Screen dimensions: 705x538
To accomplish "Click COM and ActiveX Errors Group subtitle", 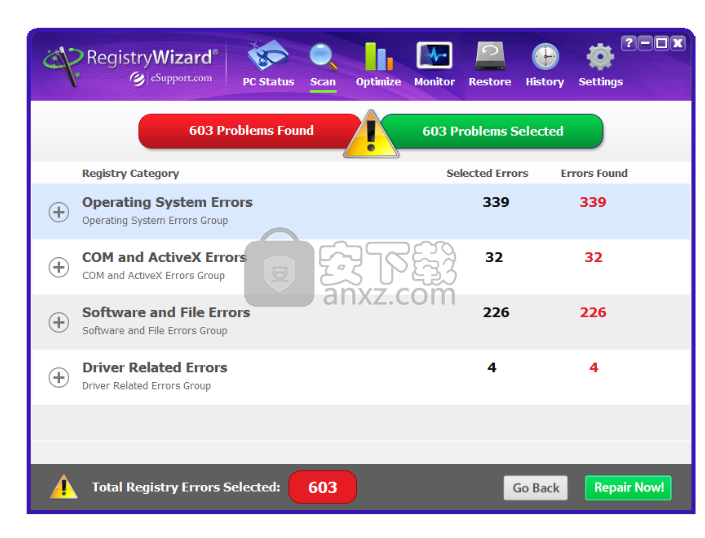I will pyautogui.click(x=153, y=276).
